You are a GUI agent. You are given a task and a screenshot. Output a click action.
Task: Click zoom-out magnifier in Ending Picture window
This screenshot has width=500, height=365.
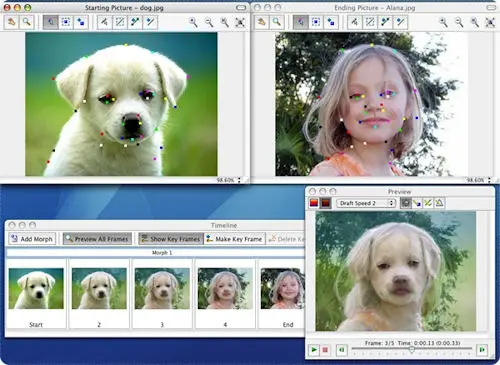[459, 22]
